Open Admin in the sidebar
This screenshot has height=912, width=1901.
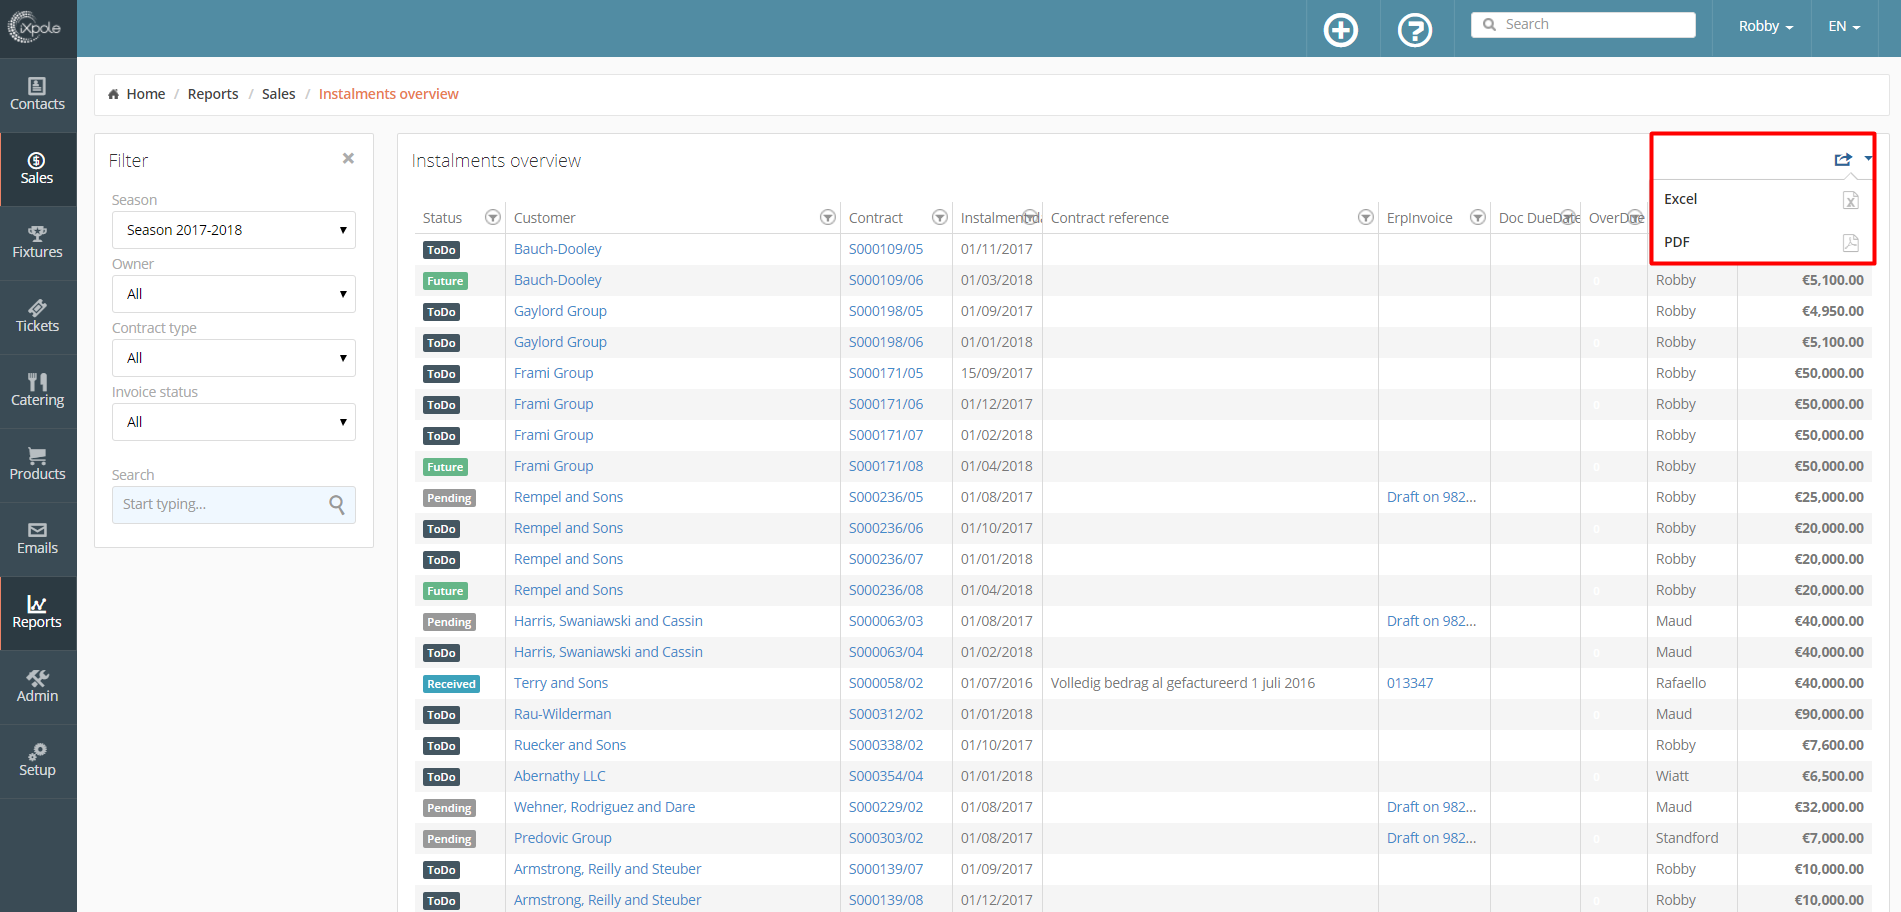coord(38,687)
